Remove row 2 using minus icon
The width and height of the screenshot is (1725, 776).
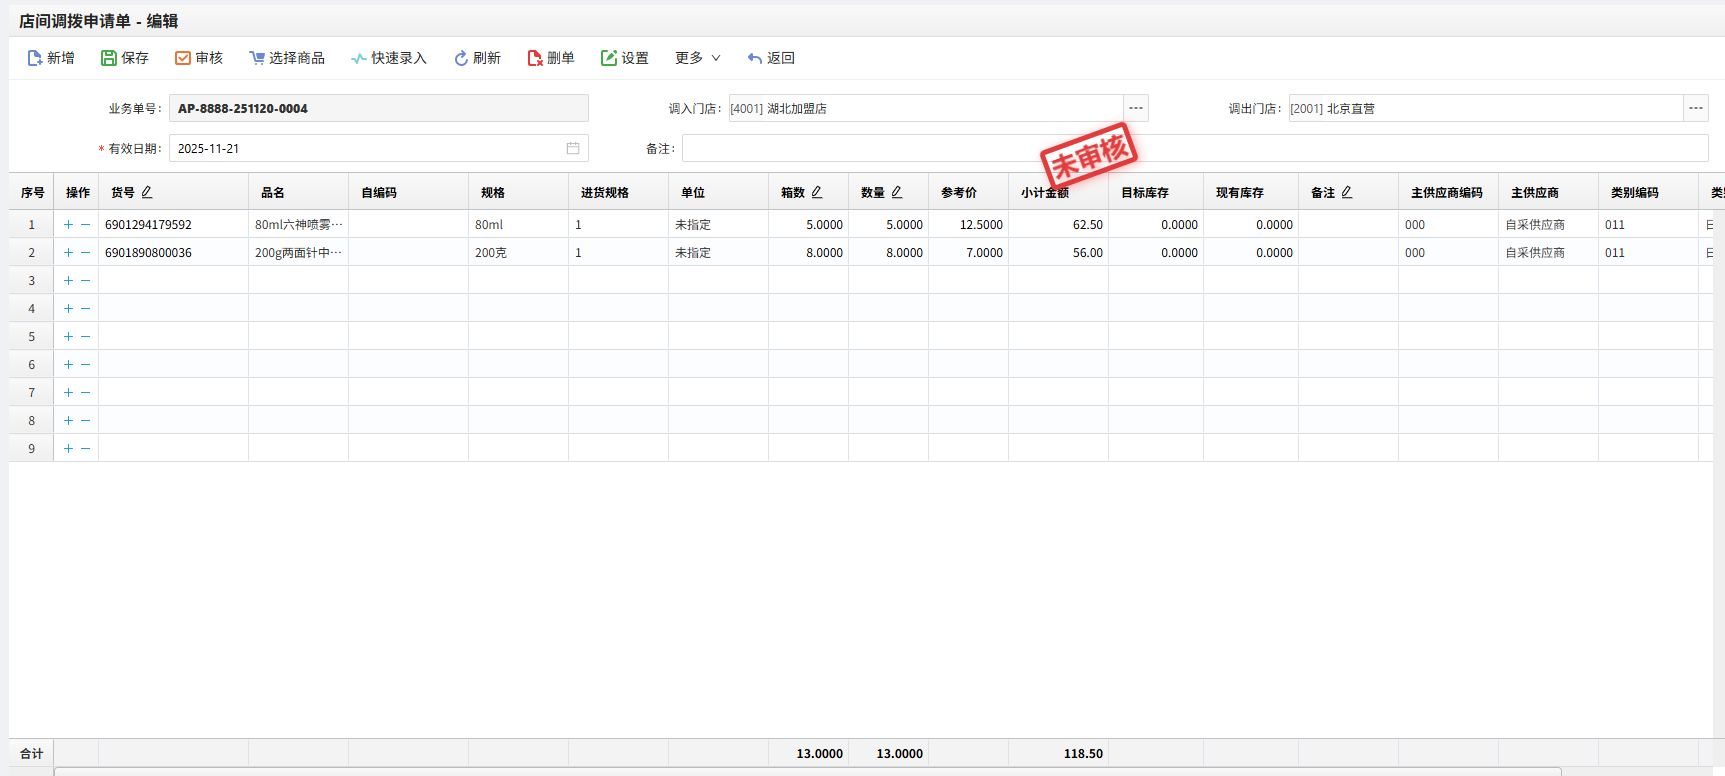(x=86, y=253)
